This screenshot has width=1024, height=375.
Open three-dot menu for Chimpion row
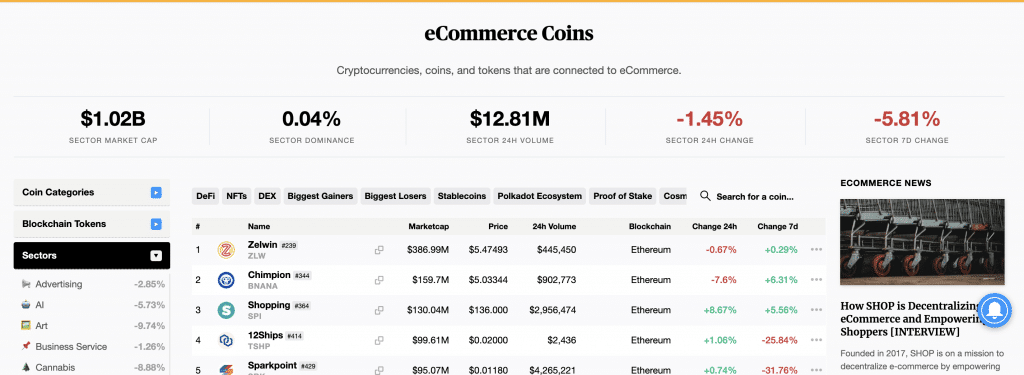(x=816, y=280)
